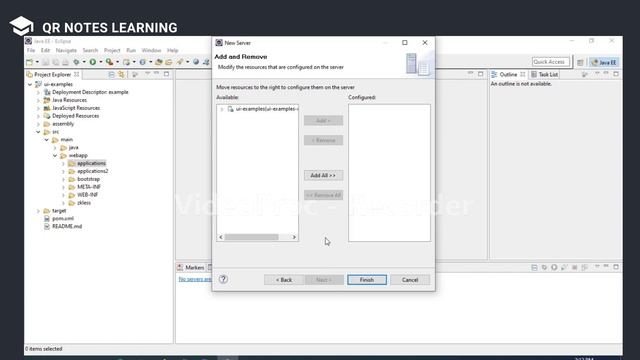Click the New file wizard toolbar icon
Image resolution: width=640 pixels, height=360 pixels.
click(x=29, y=62)
